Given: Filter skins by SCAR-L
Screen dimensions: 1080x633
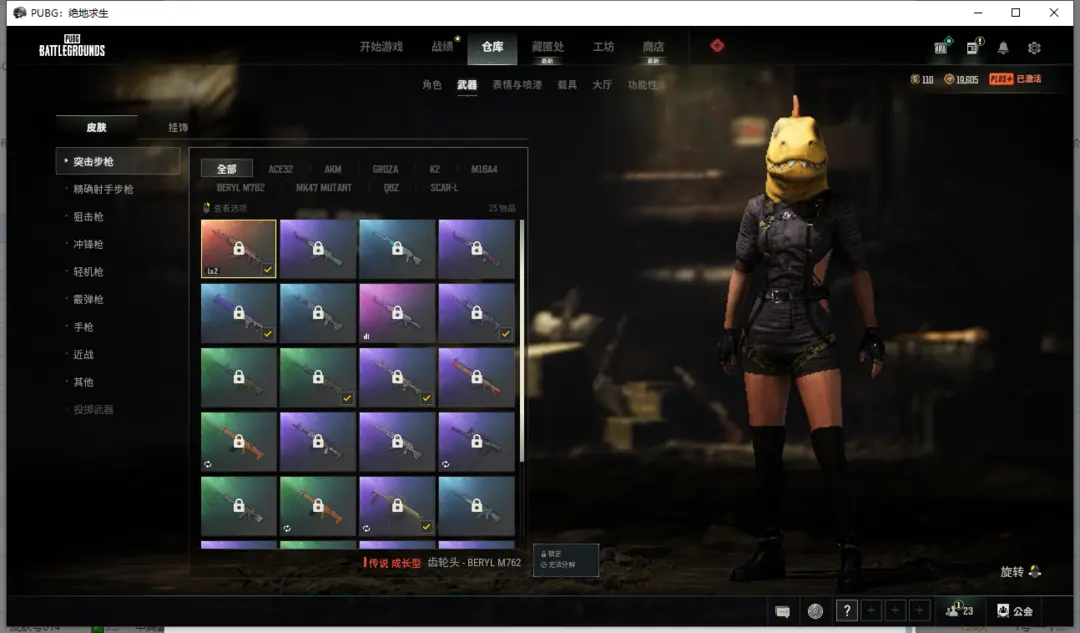Looking at the screenshot, I should 444,187.
